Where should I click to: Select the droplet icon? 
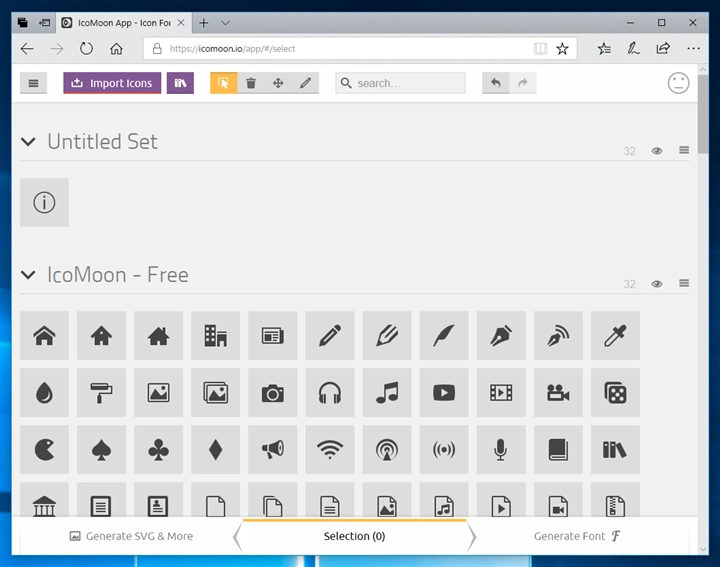[x=45, y=393]
